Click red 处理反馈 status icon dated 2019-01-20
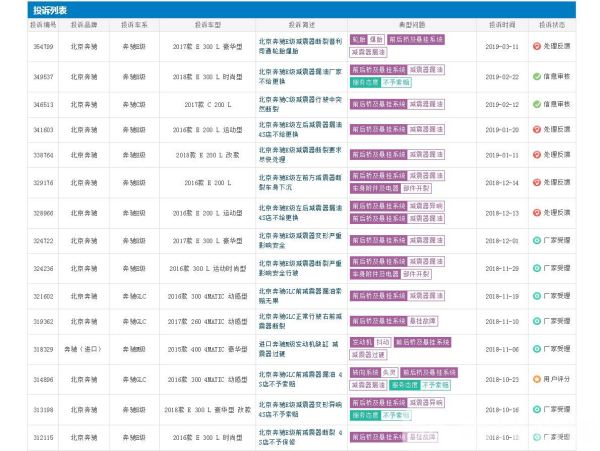 point(536,129)
